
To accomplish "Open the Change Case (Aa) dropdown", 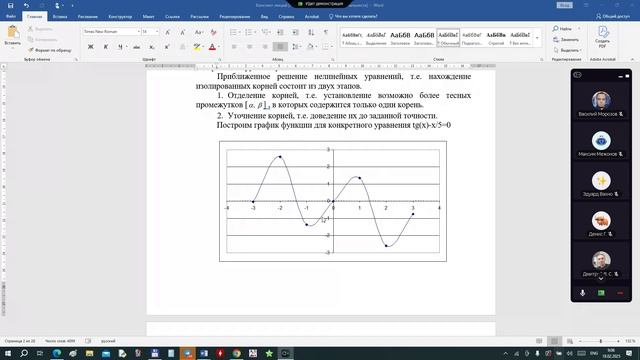I will (x=199, y=32).
